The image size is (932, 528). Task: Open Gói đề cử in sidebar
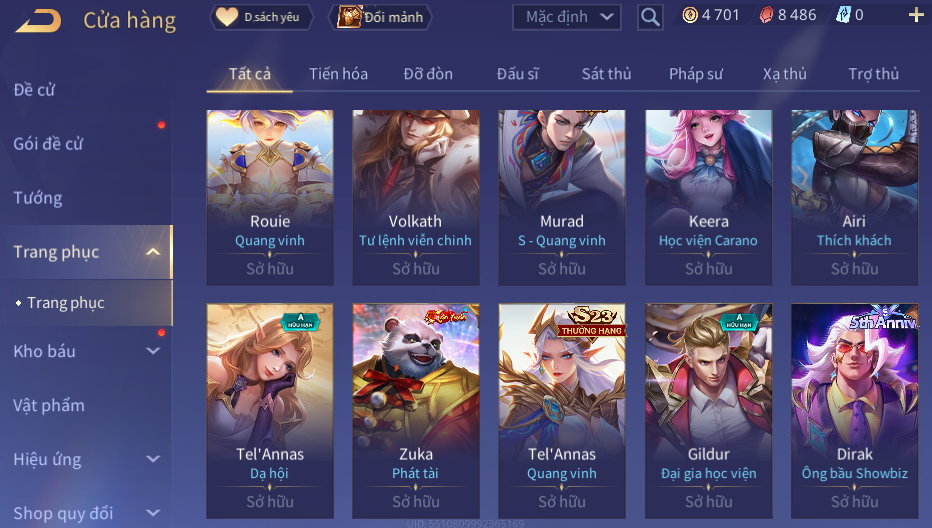coord(48,144)
